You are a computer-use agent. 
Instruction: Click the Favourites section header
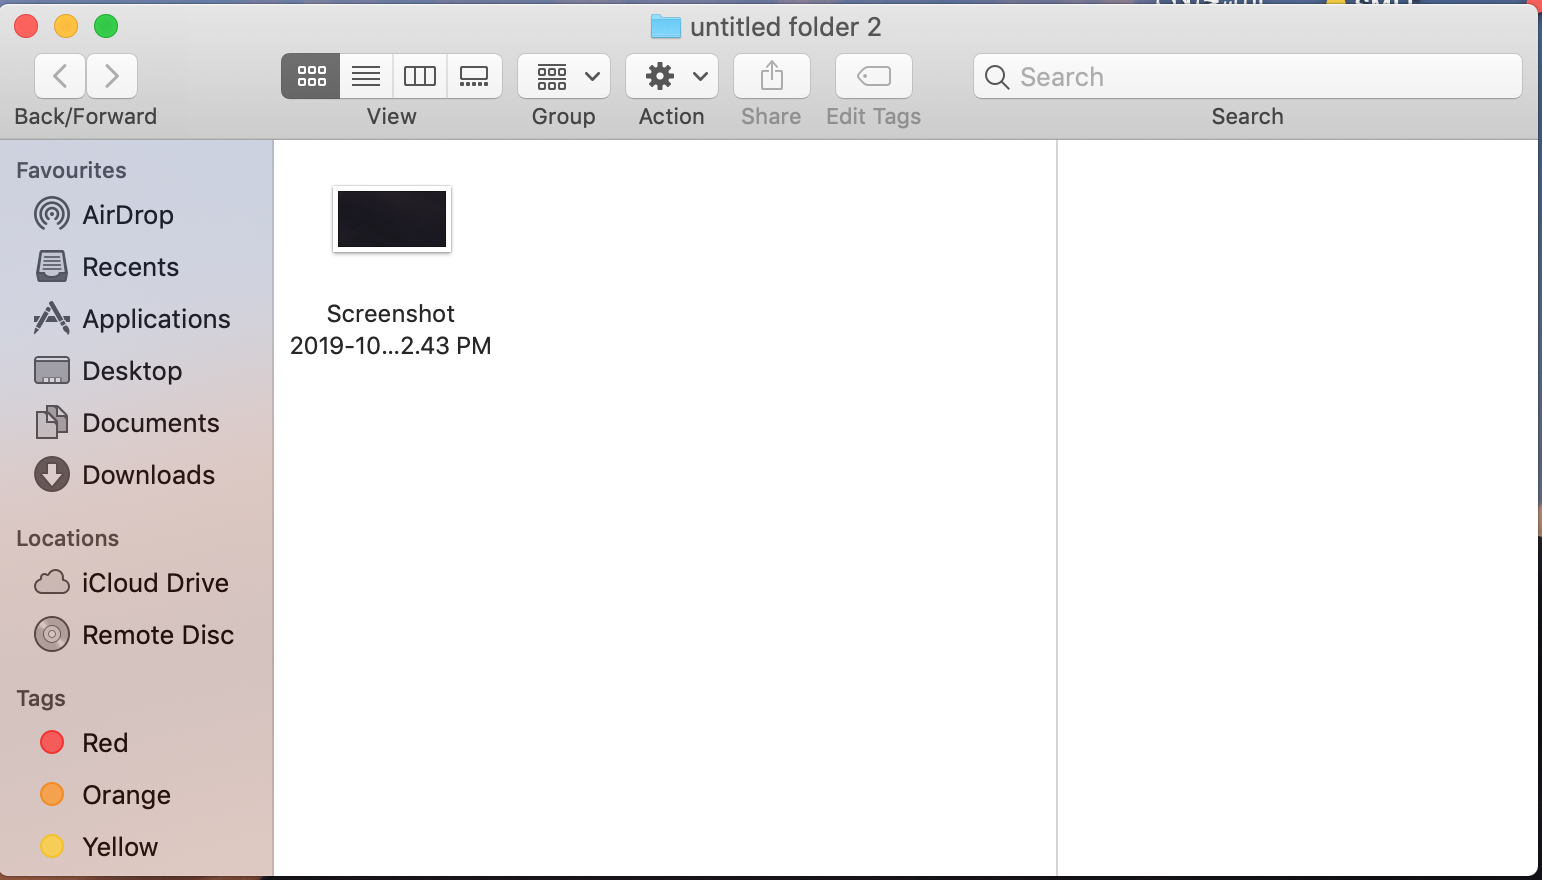click(x=71, y=170)
